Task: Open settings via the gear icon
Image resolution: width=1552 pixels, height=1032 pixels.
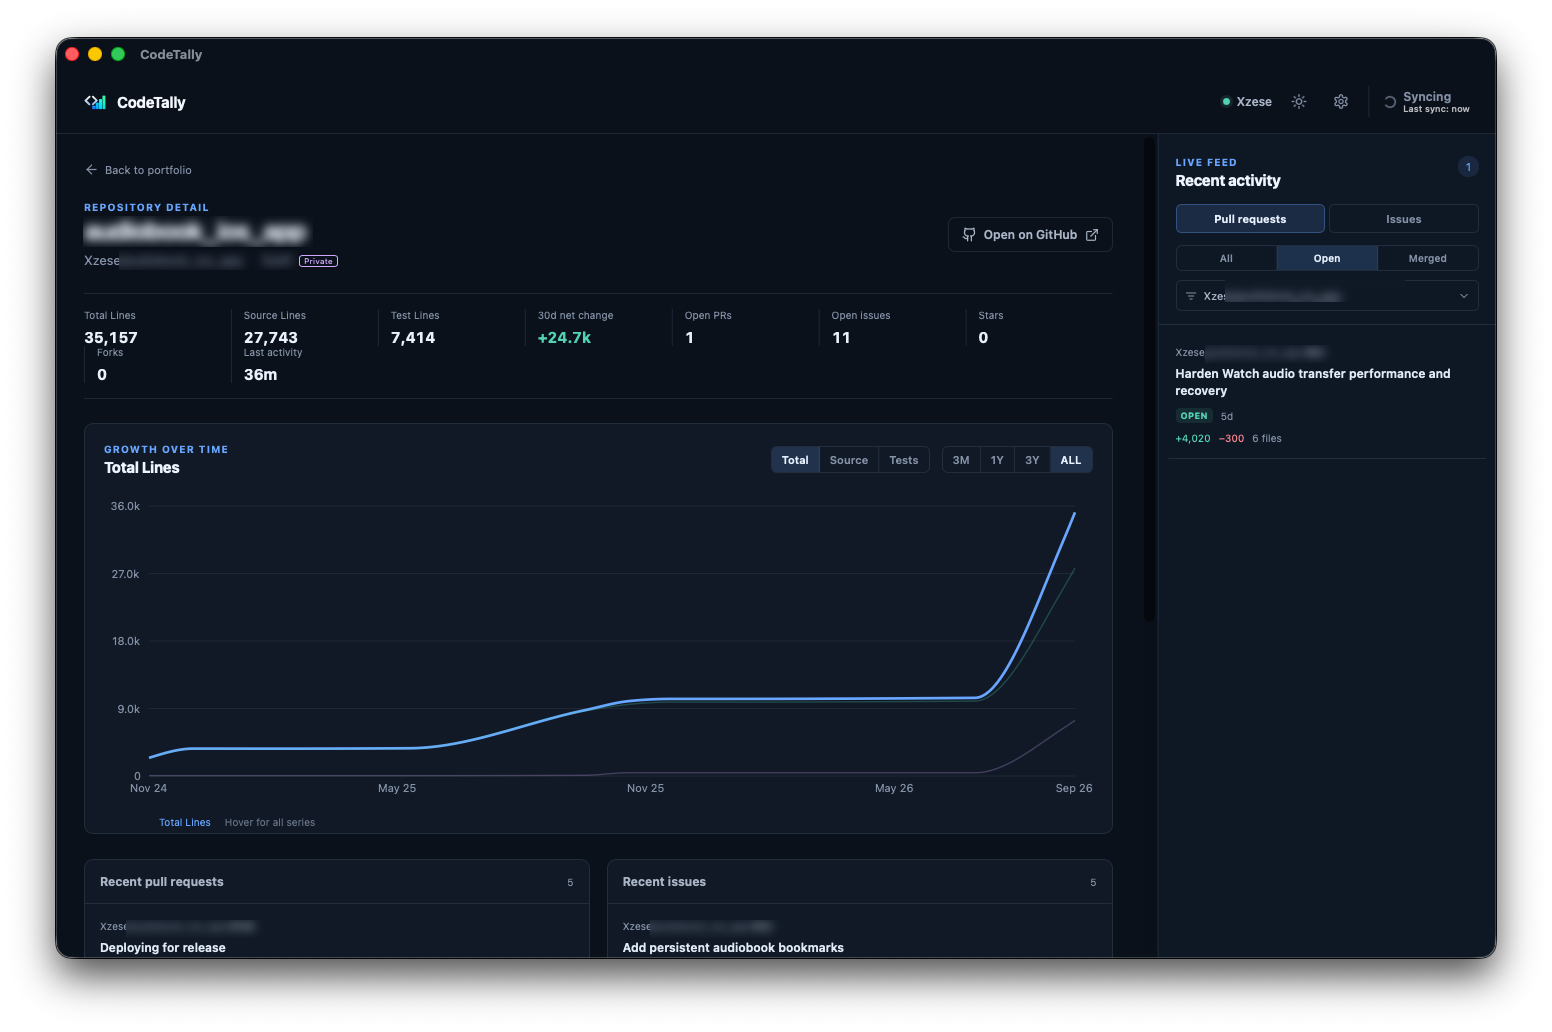Action: coord(1341,102)
